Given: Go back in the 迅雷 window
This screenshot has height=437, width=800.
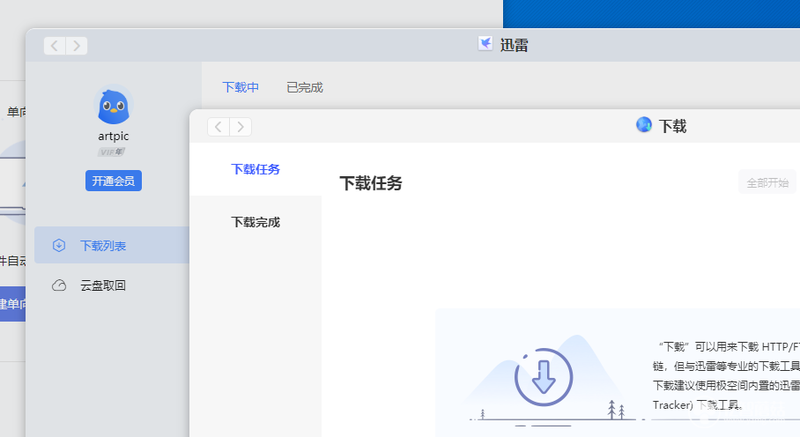Looking at the screenshot, I should click(55, 46).
